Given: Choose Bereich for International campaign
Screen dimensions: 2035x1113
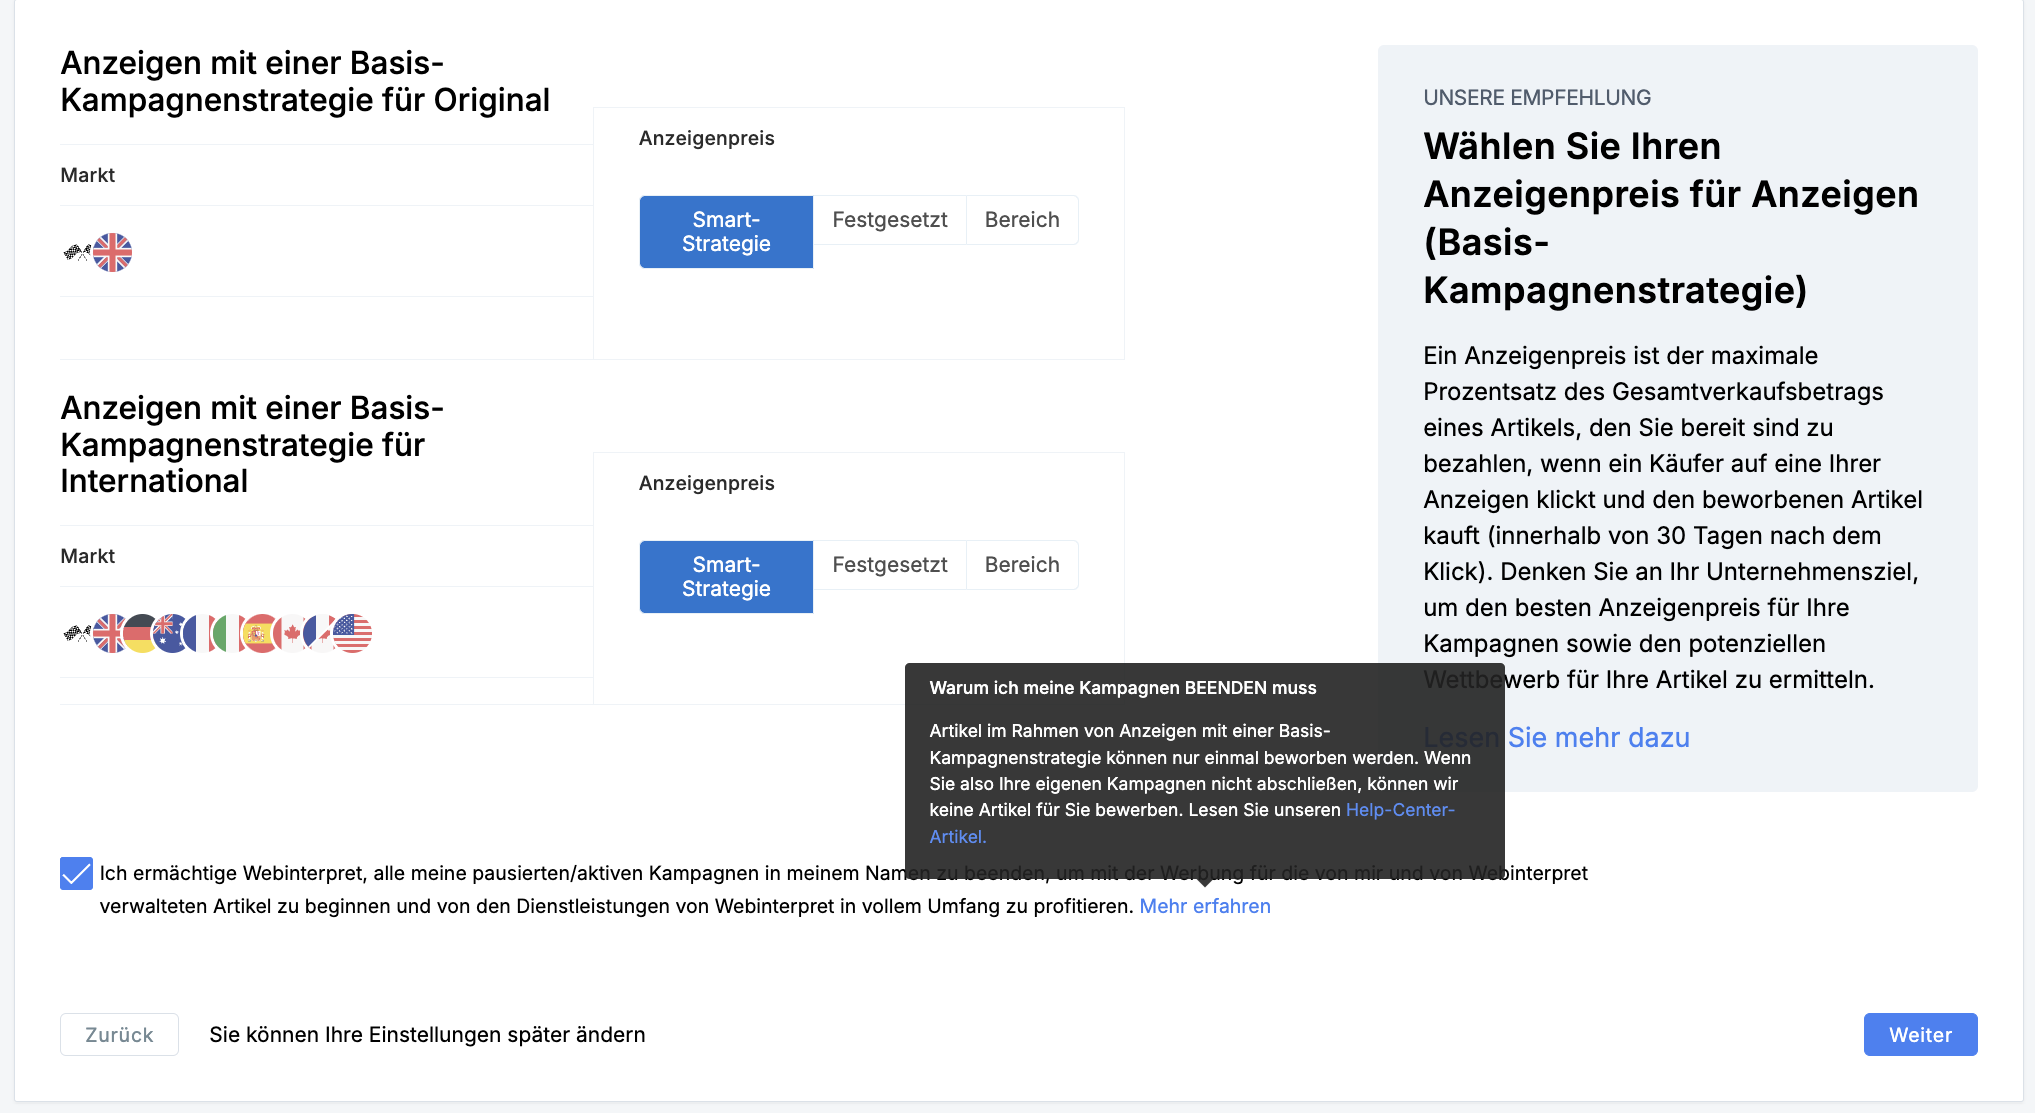Looking at the screenshot, I should coord(1021,565).
